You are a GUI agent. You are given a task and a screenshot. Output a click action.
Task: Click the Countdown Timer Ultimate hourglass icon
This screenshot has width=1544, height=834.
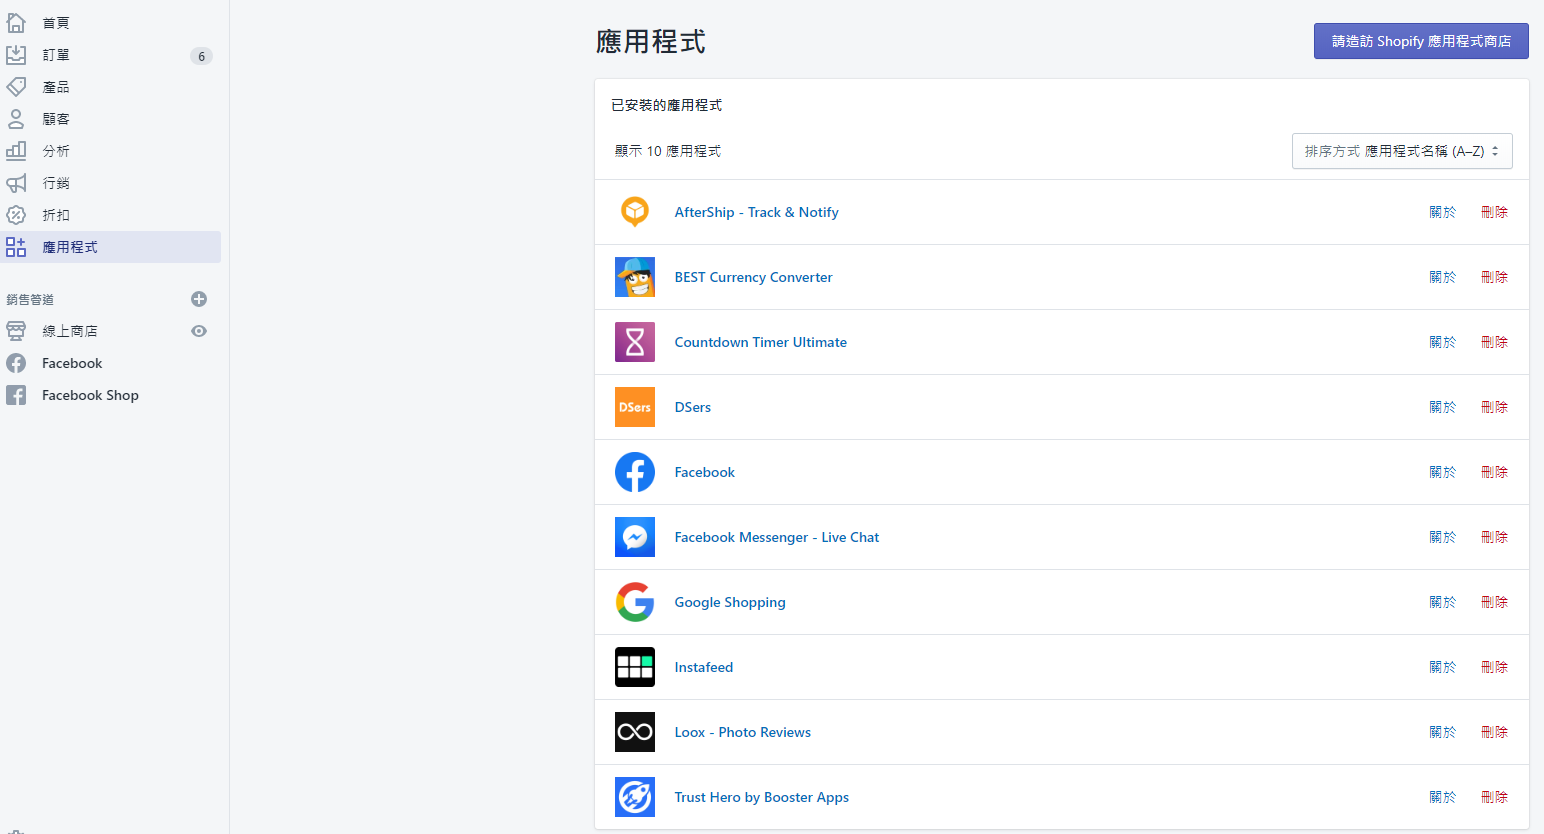pyautogui.click(x=635, y=342)
